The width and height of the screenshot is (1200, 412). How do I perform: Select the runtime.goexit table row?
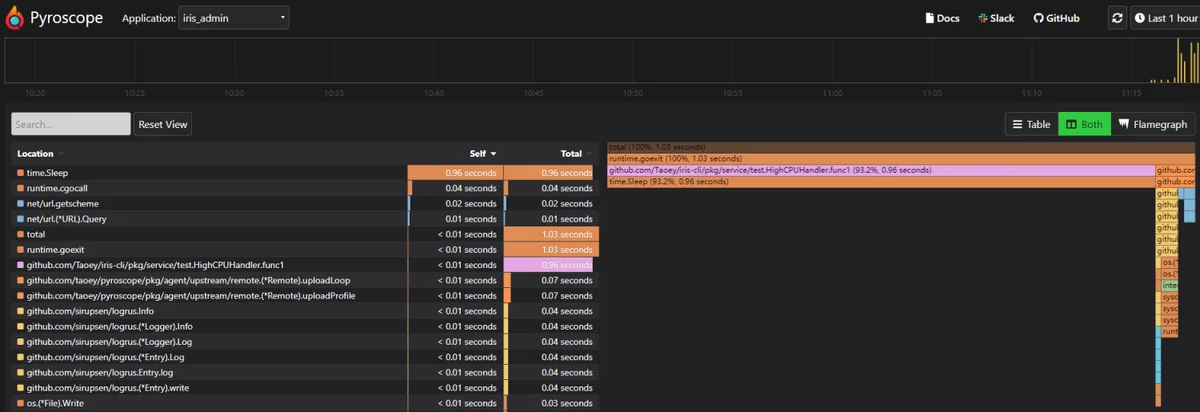pos(304,249)
